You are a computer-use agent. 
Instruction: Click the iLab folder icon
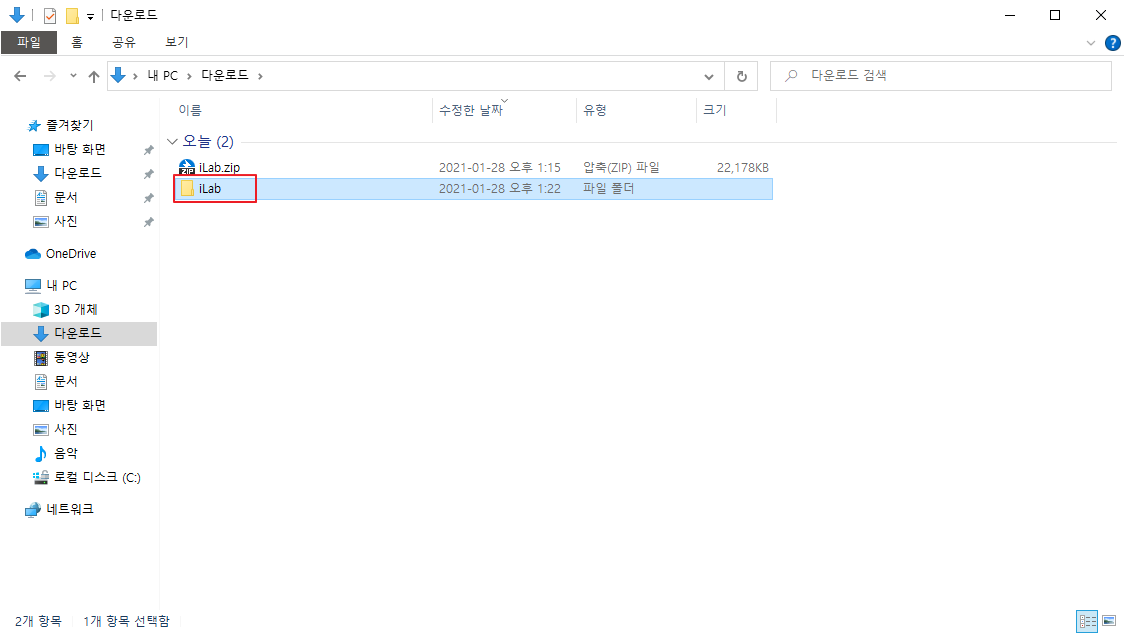(187, 189)
